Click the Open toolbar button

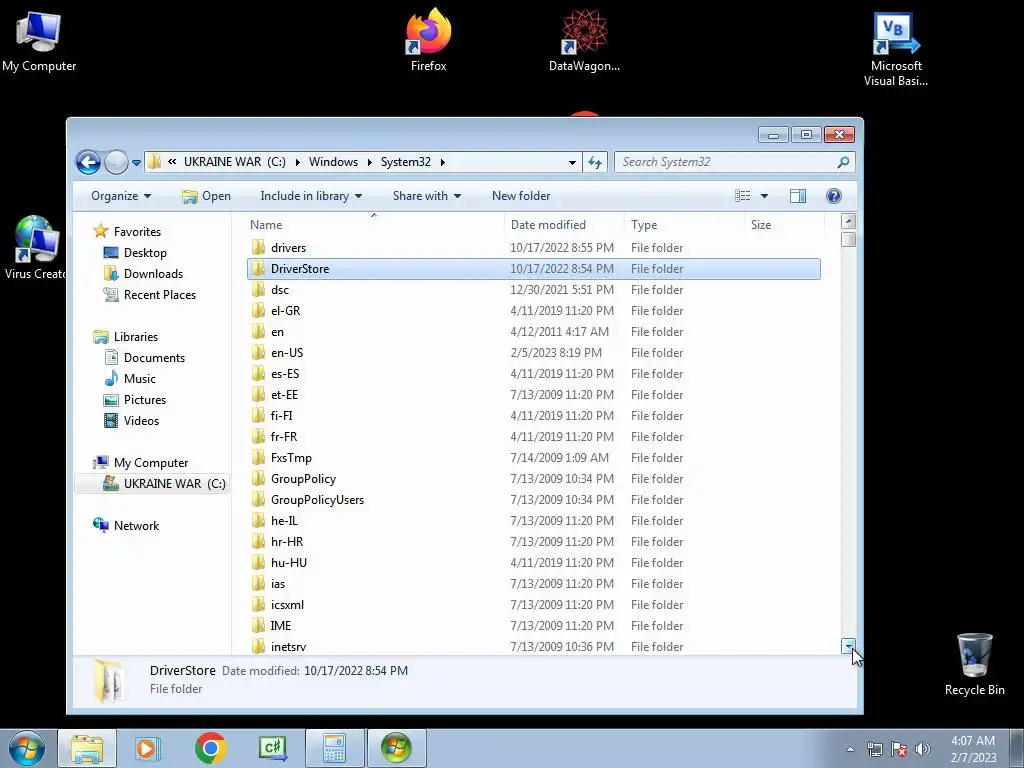pos(206,196)
